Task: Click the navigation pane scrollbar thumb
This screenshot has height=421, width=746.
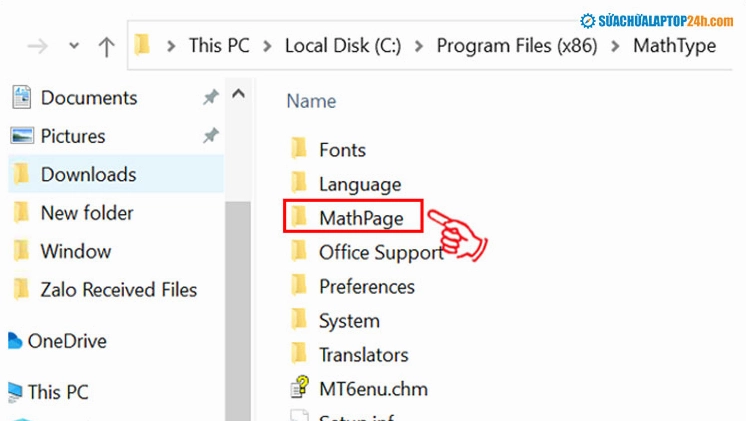Action: click(238, 311)
